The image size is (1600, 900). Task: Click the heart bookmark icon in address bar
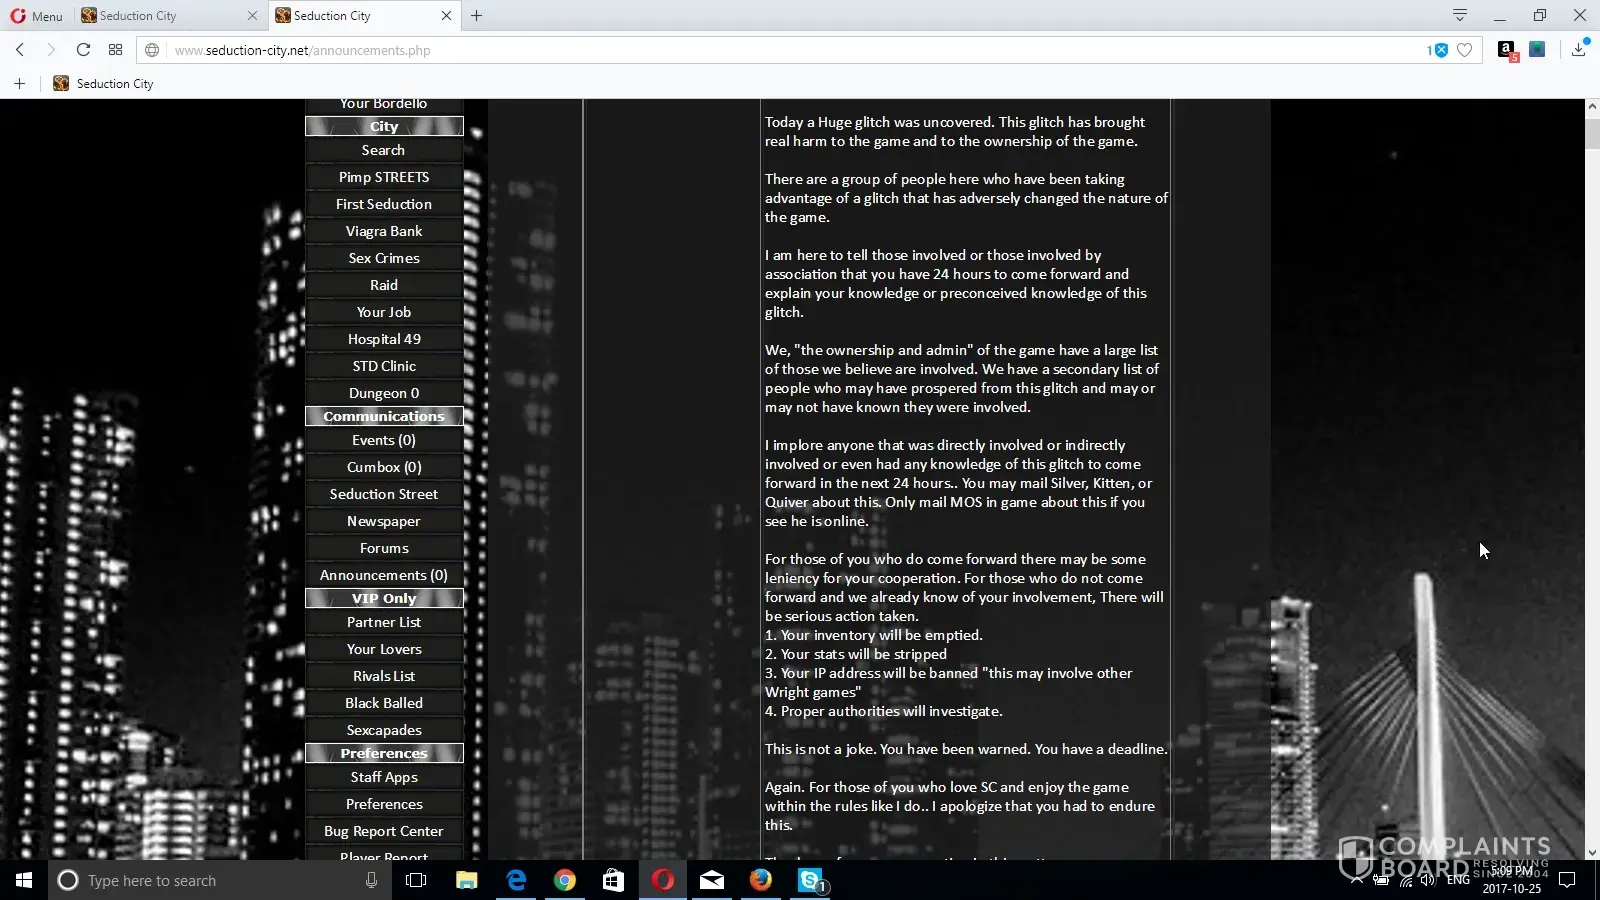(x=1464, y=50)
